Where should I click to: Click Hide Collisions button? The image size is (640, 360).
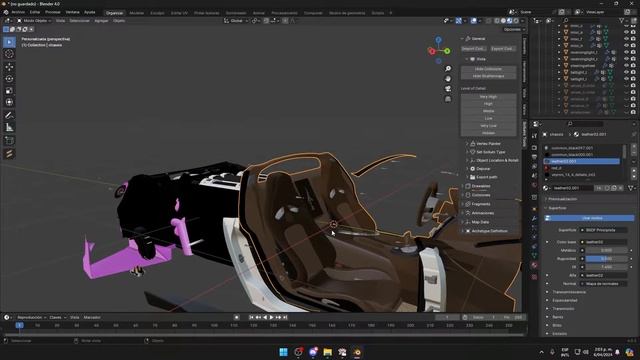coord(488,69)
